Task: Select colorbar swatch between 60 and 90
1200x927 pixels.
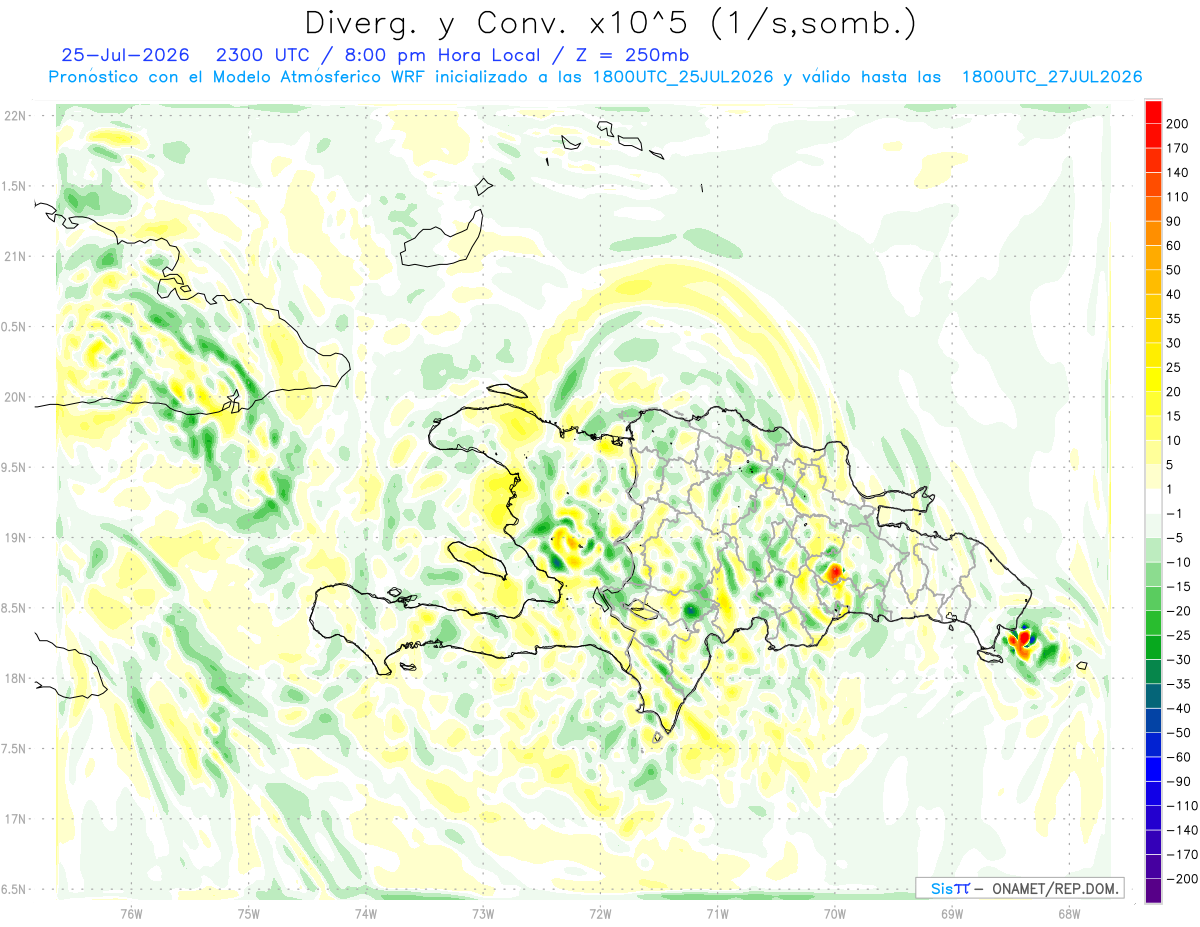Action: (x=1153, y=233)
